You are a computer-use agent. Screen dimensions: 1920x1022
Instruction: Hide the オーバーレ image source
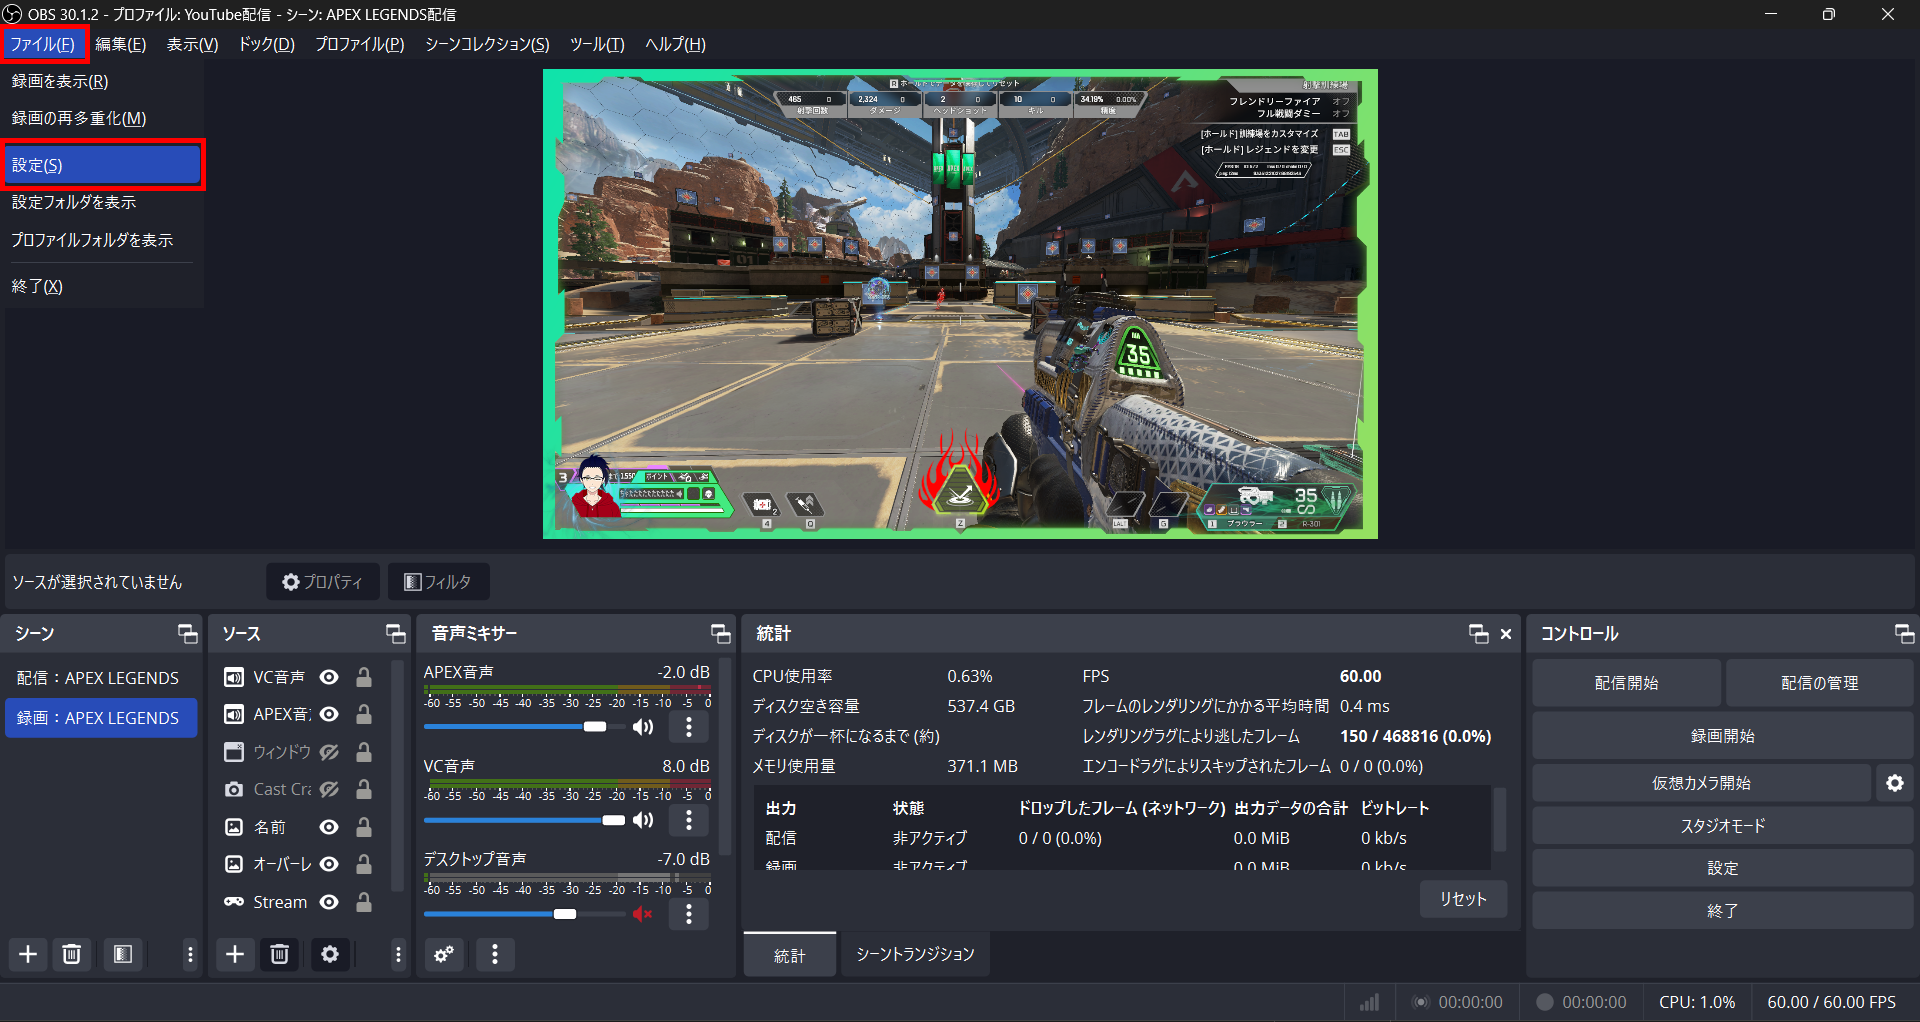point(329,864)
